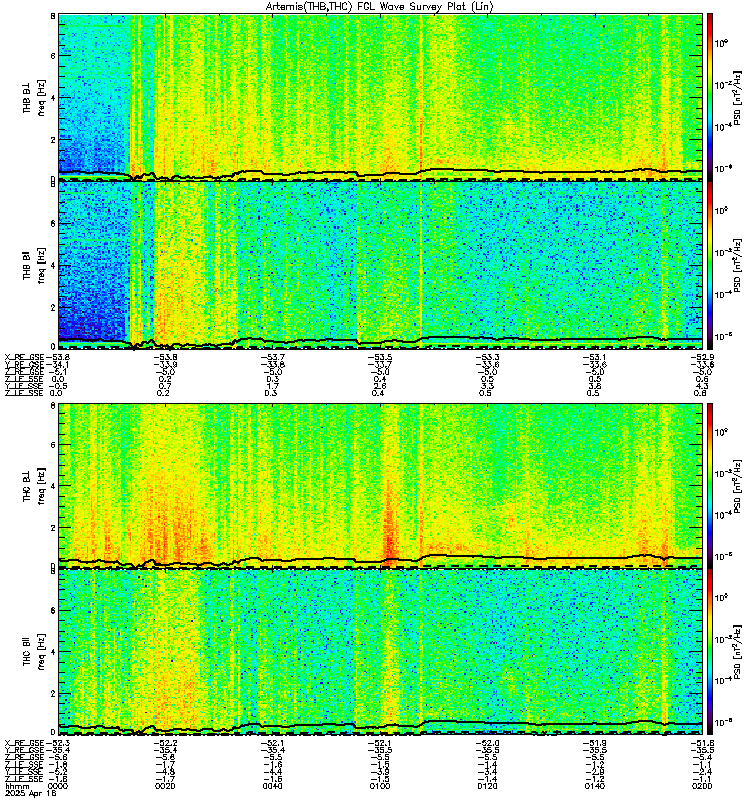This screenshot has height=800, width=750.
Task: Click the '0040' time tick label
Action: (x=272, y=786)
